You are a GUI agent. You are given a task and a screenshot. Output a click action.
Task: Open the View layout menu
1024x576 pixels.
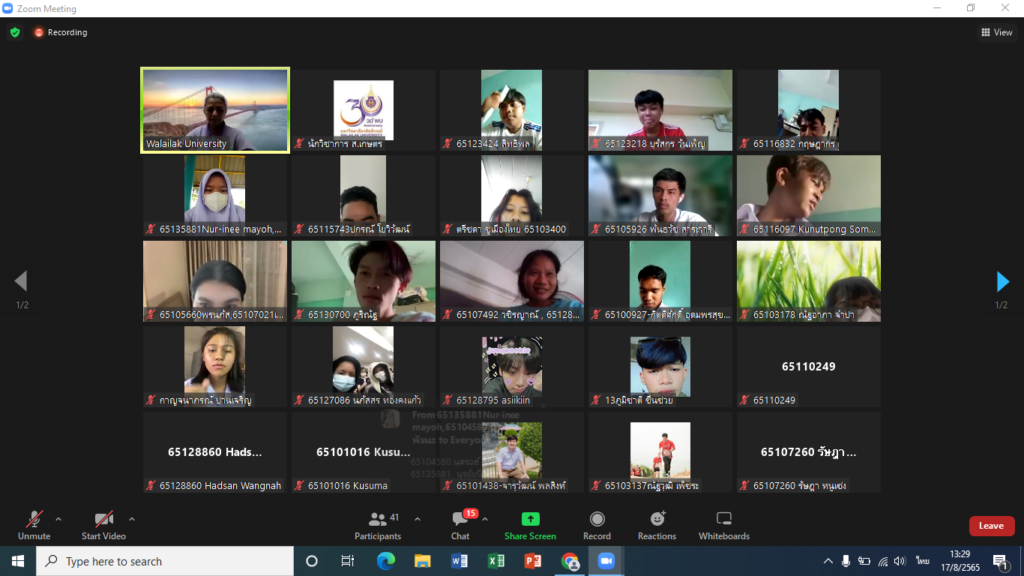pyautogui.click(x=996, y=32)
